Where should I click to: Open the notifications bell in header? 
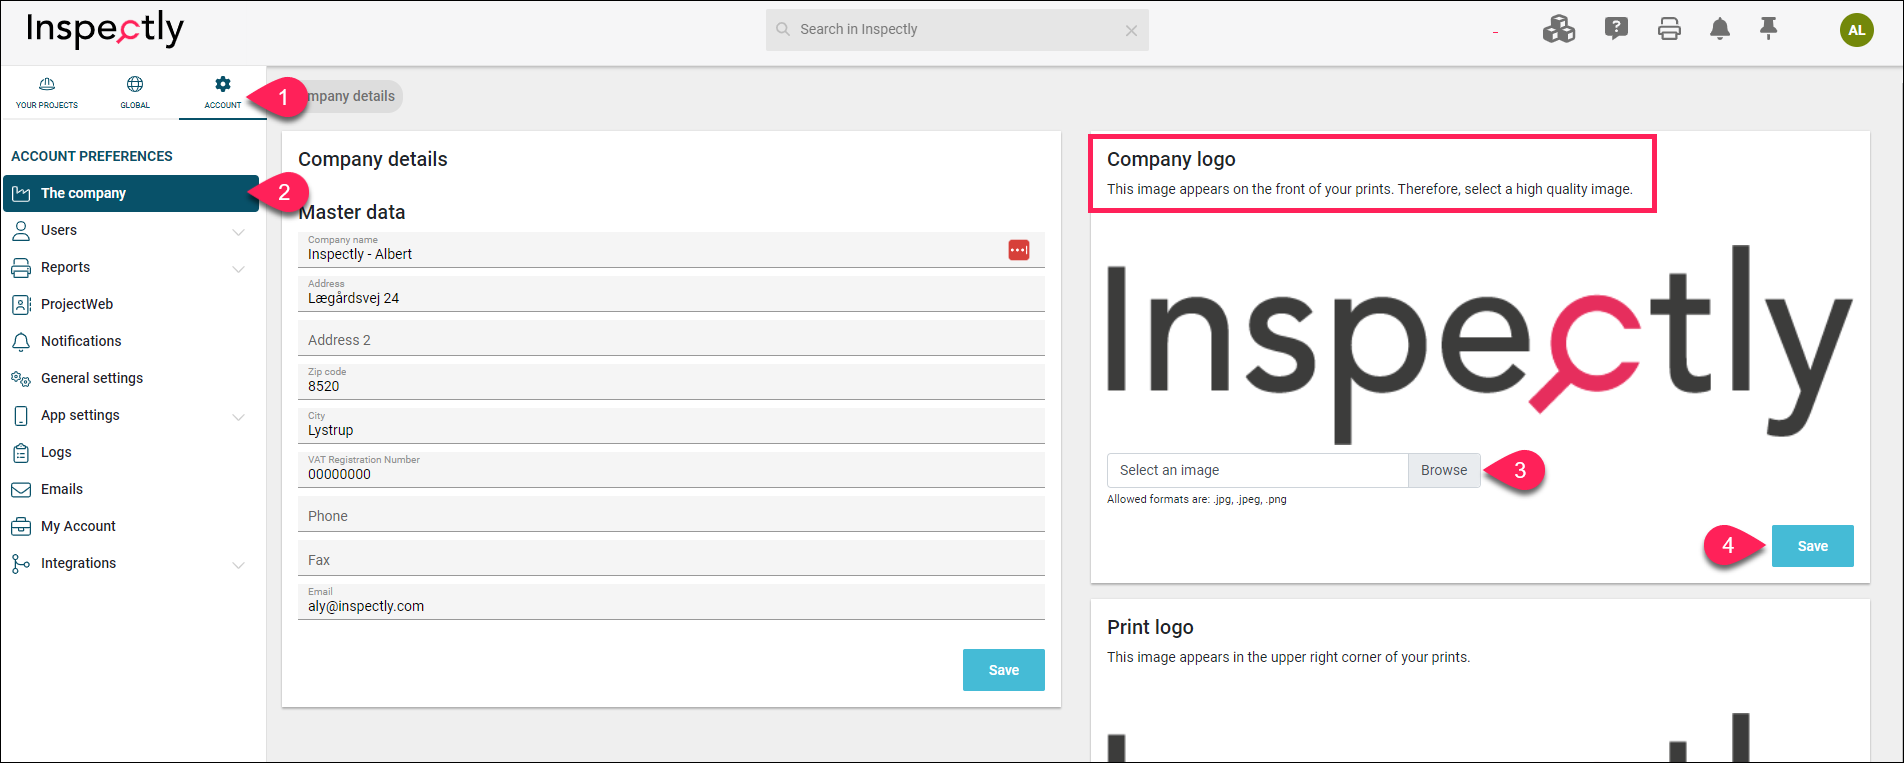click(x=1720, y=29)
